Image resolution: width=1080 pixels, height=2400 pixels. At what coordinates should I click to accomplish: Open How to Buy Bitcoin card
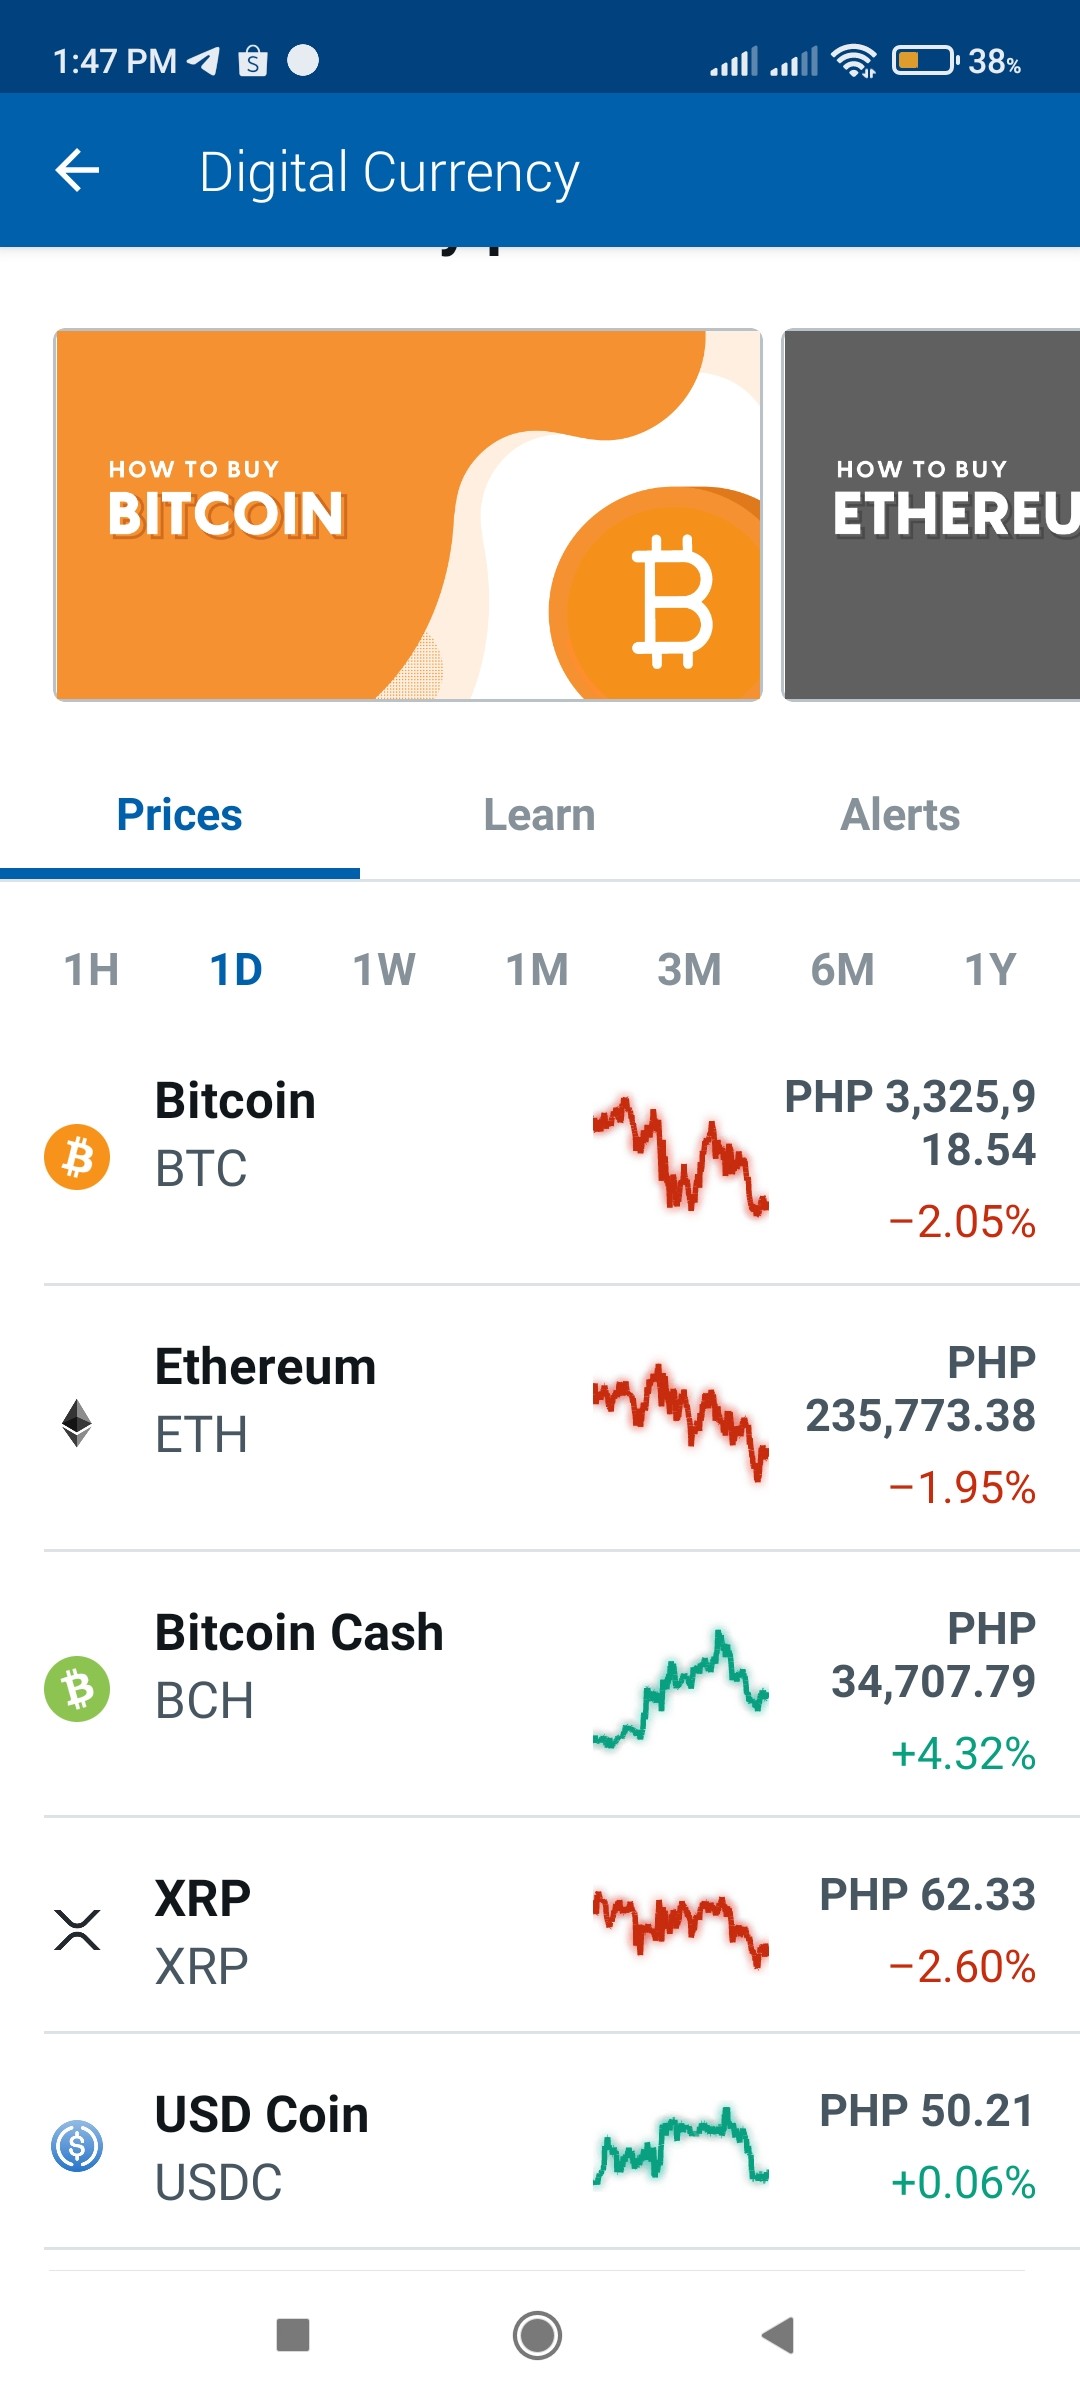click(x=408, y=515)
